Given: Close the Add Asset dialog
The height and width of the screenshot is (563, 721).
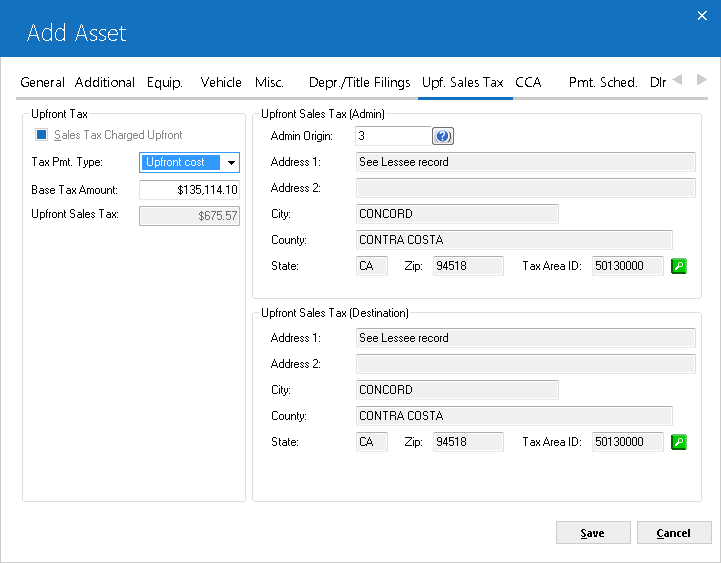Looking at the screenshot, I should 702,16.
